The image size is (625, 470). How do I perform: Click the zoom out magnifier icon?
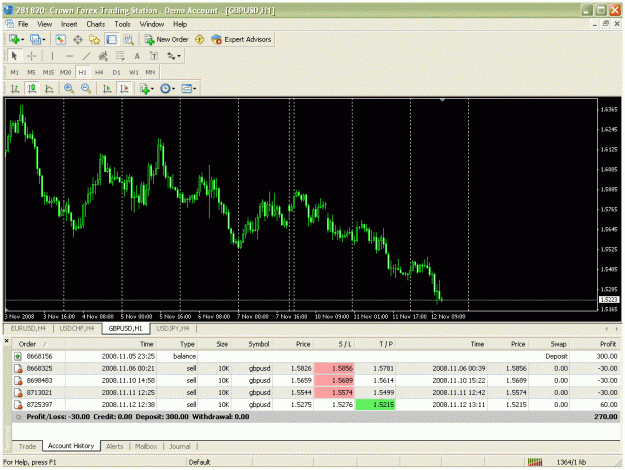point(86,88)
